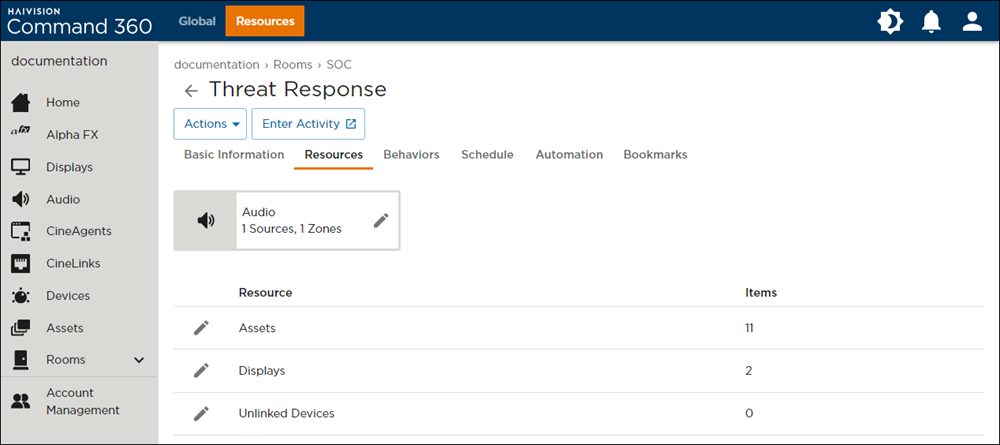Open the Actions dropdown
This screenshot has height=445, width=1000.
coord(210,124)
